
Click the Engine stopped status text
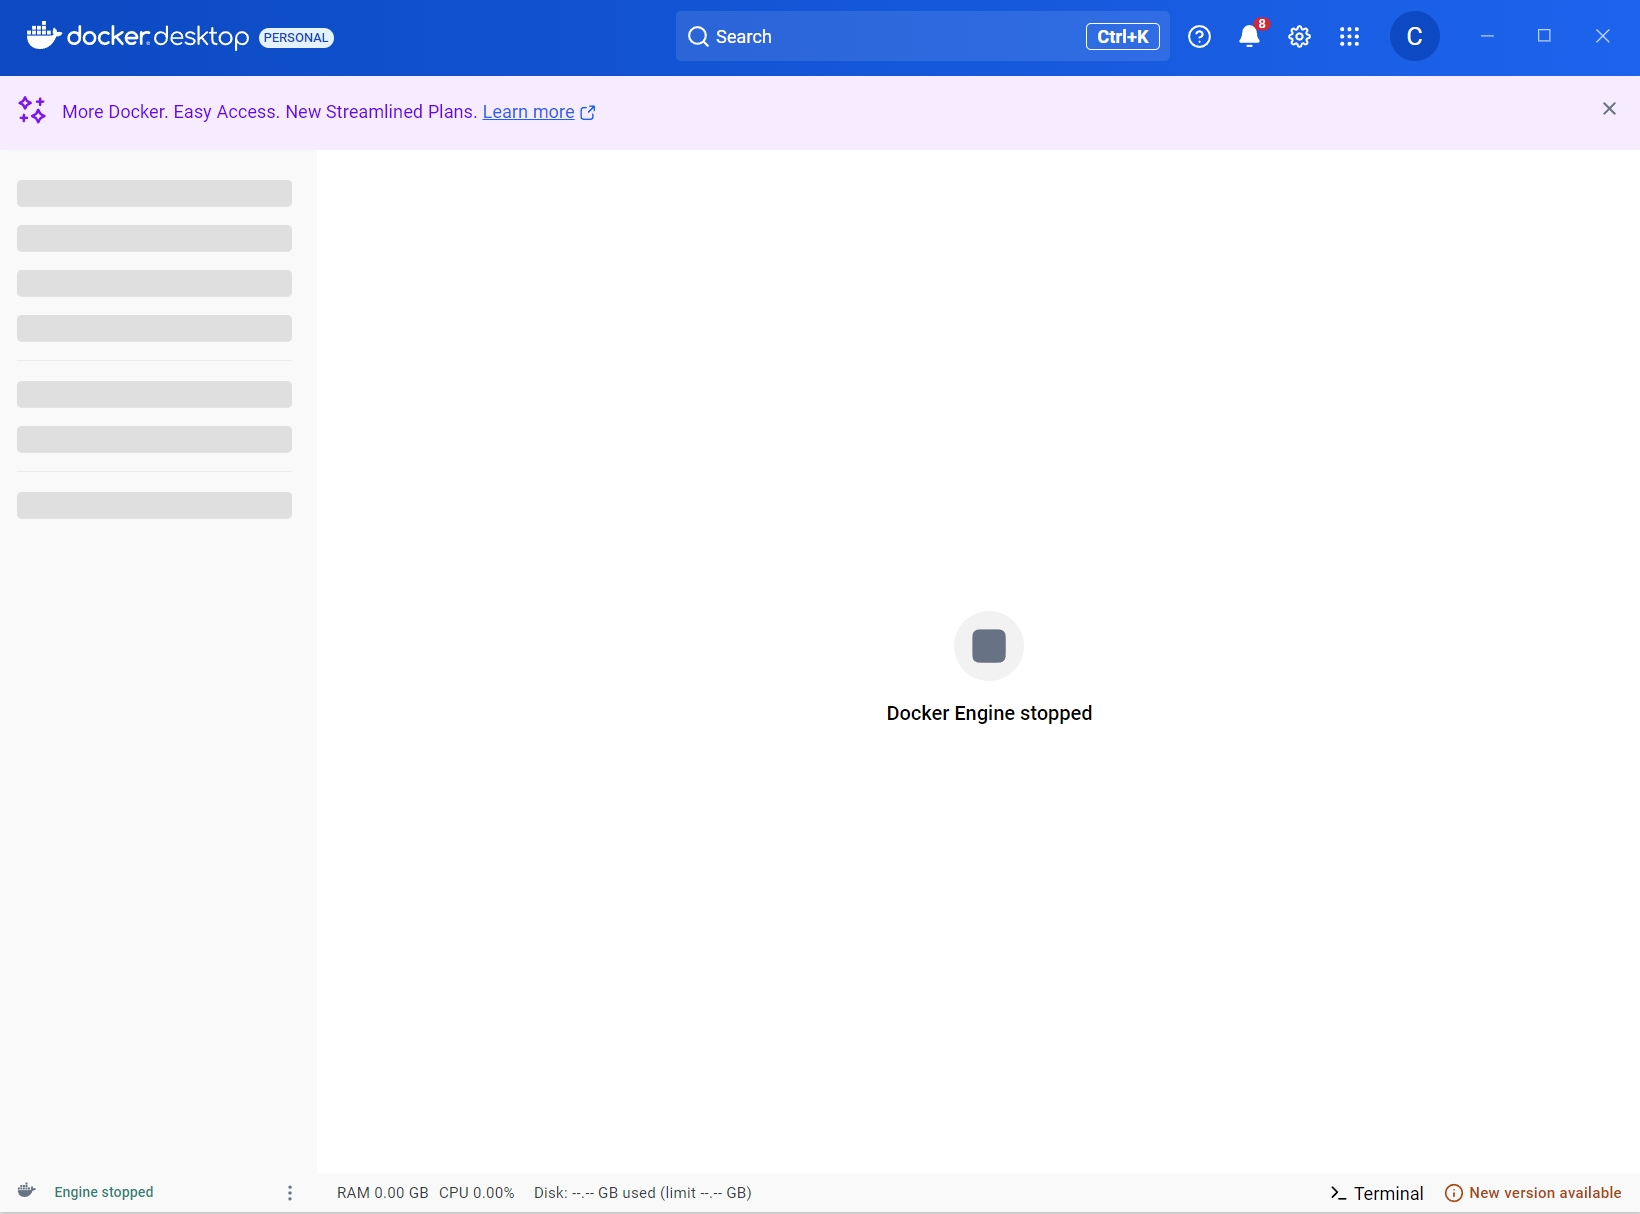point(103,1191)
